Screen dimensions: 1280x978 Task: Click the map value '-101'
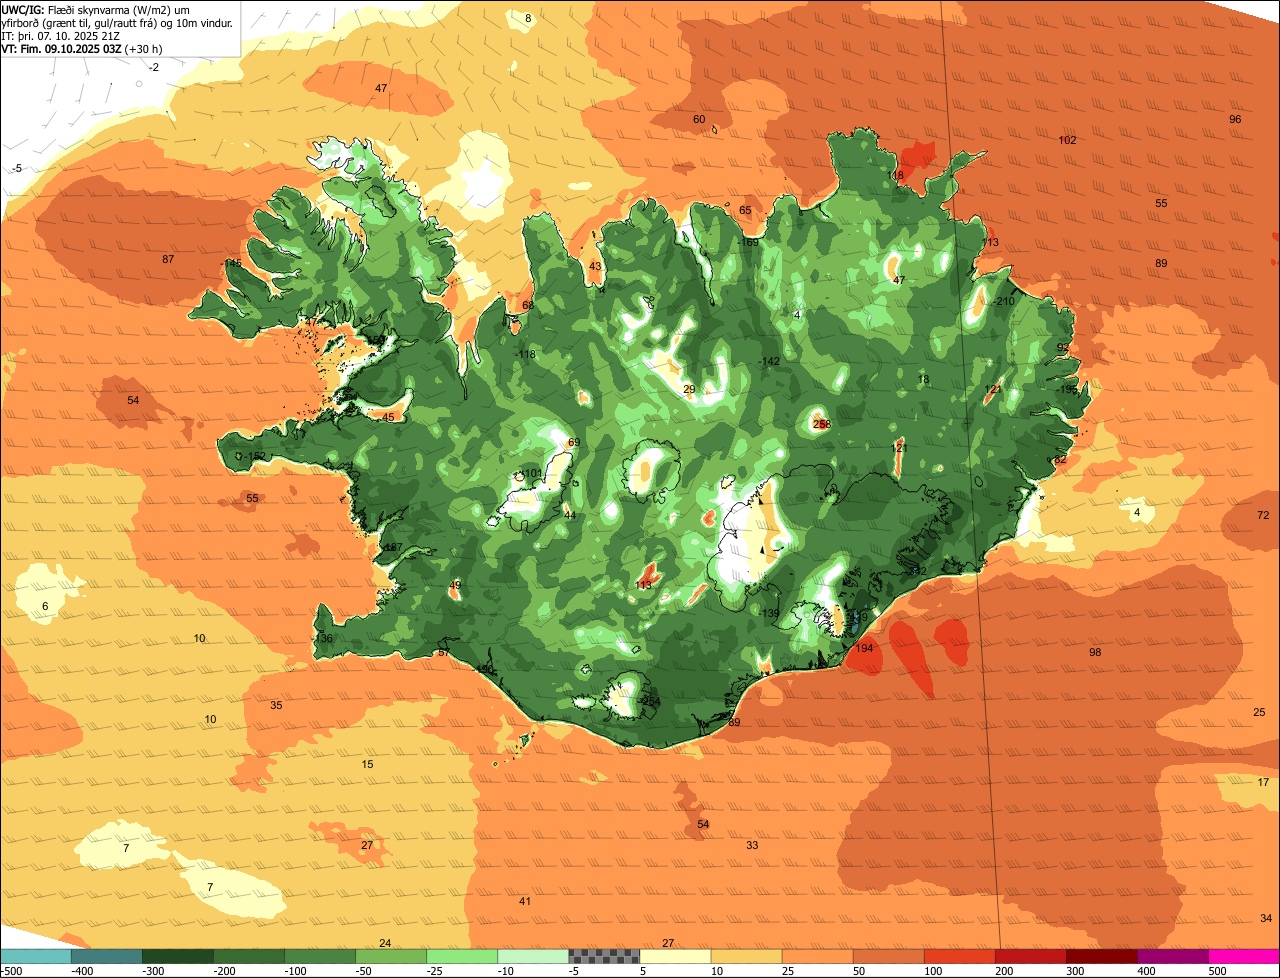(x=530, y=473)
